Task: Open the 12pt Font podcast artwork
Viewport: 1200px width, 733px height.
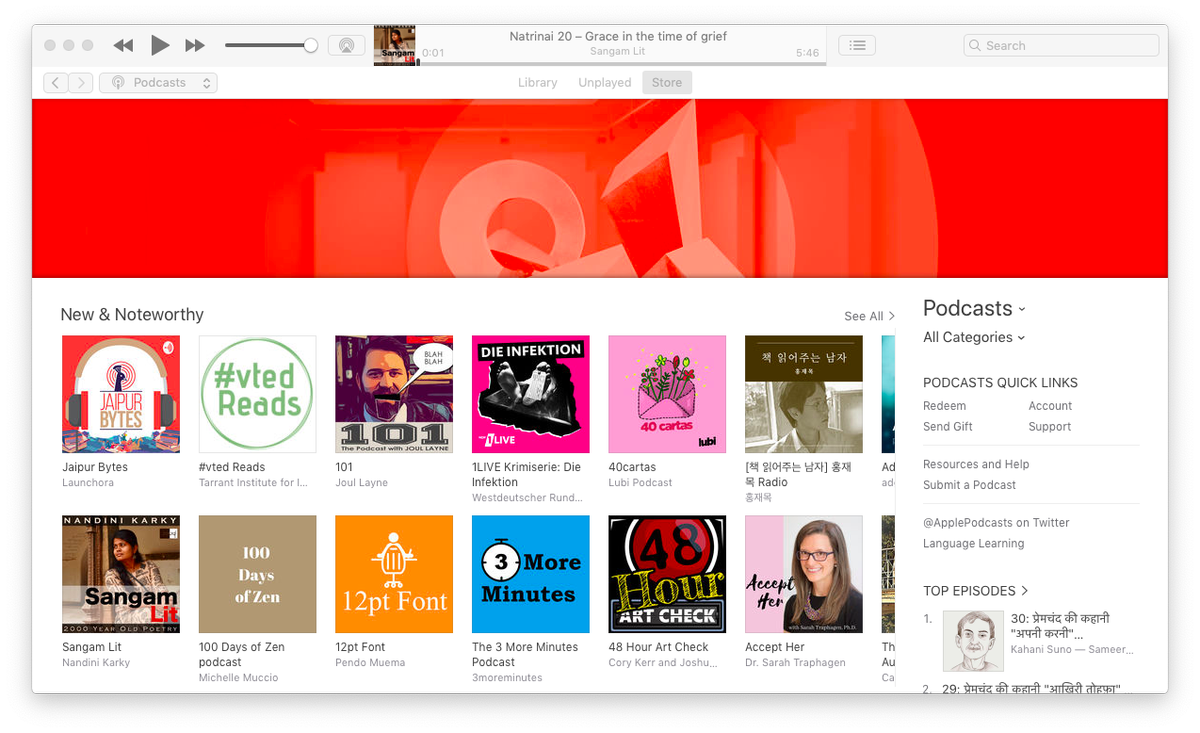Action: [394, 574]
